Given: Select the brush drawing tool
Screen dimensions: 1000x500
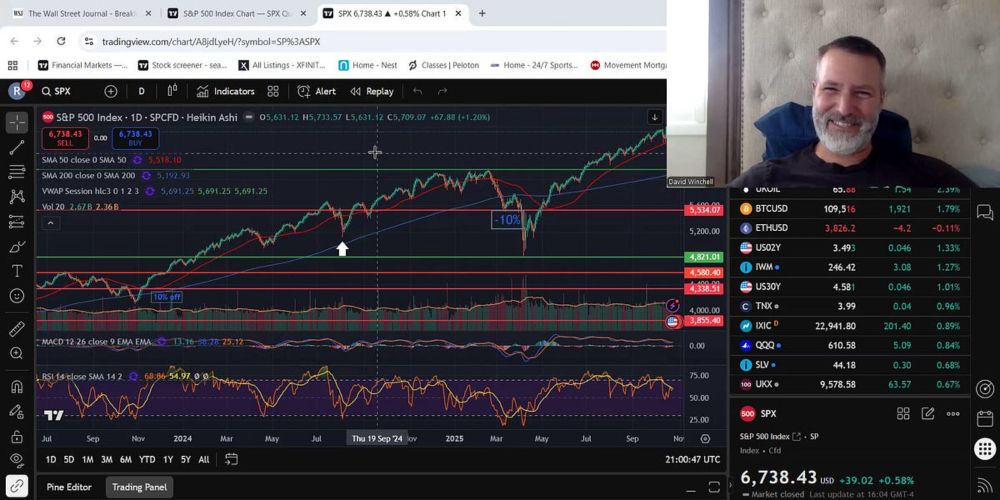Looking at the screenshot, I should (x=17, y=247).
